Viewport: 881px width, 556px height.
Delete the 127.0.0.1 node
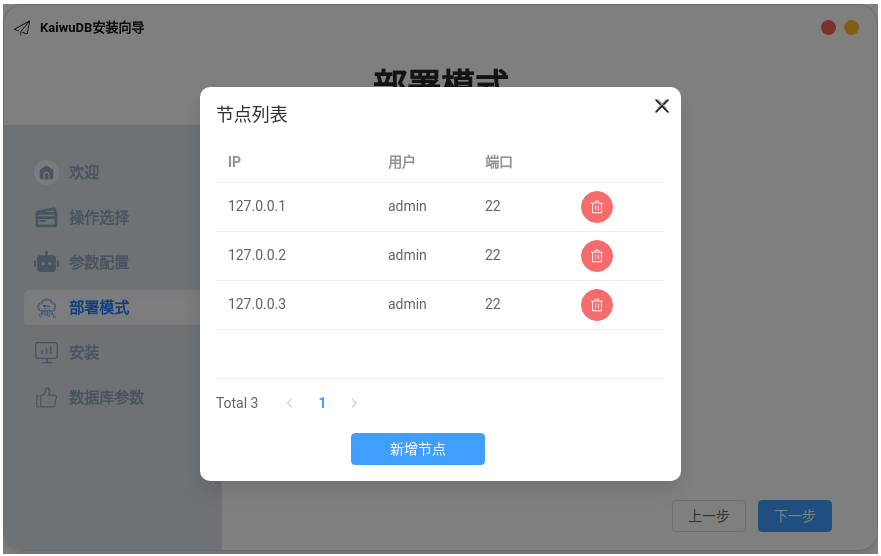[597, 207]
